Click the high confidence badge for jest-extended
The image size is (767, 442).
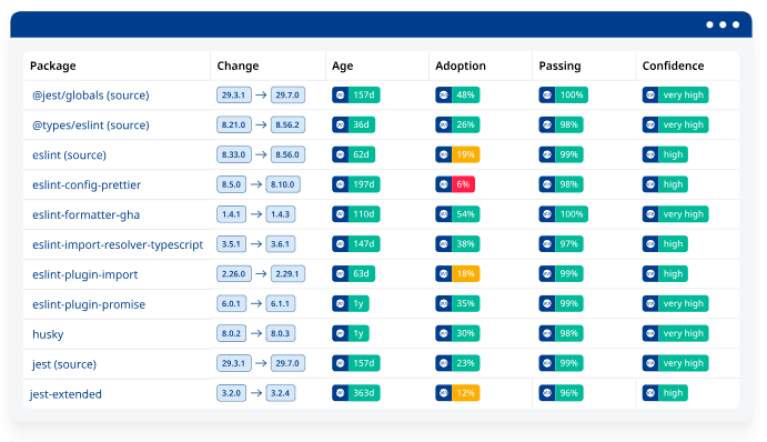click(x=665, y=393)
